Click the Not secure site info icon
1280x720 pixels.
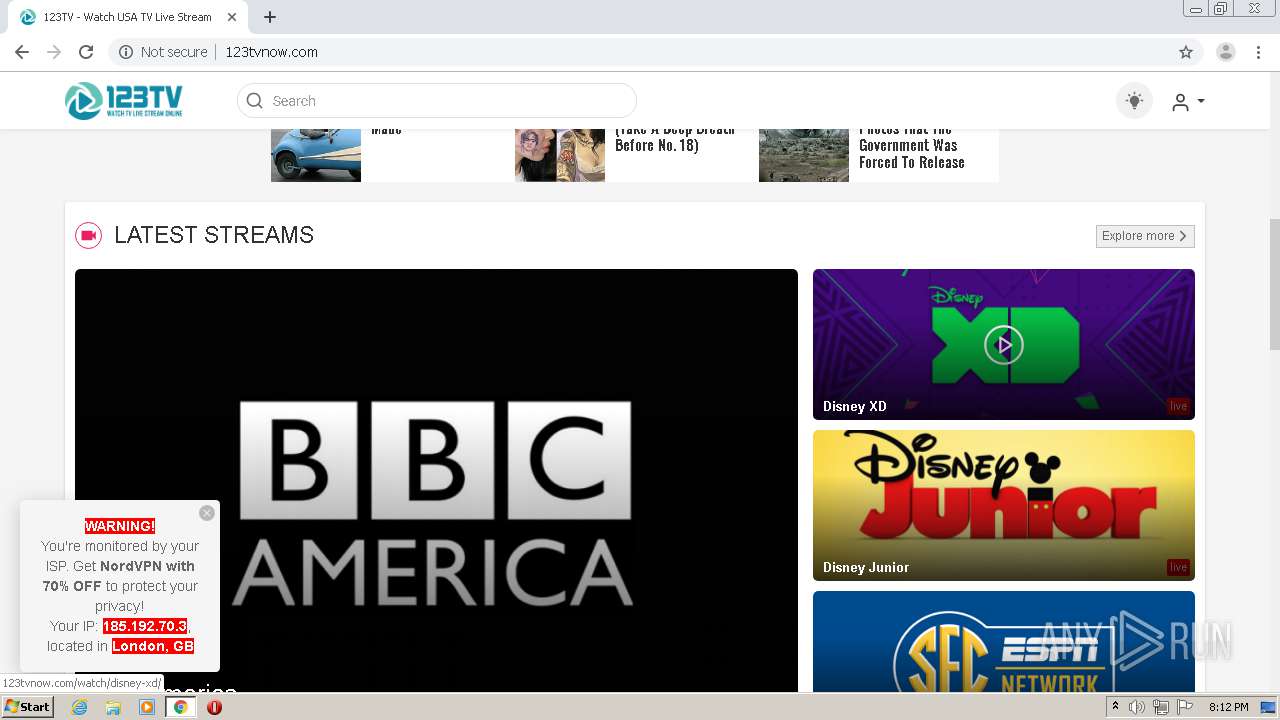click(126, 52)
